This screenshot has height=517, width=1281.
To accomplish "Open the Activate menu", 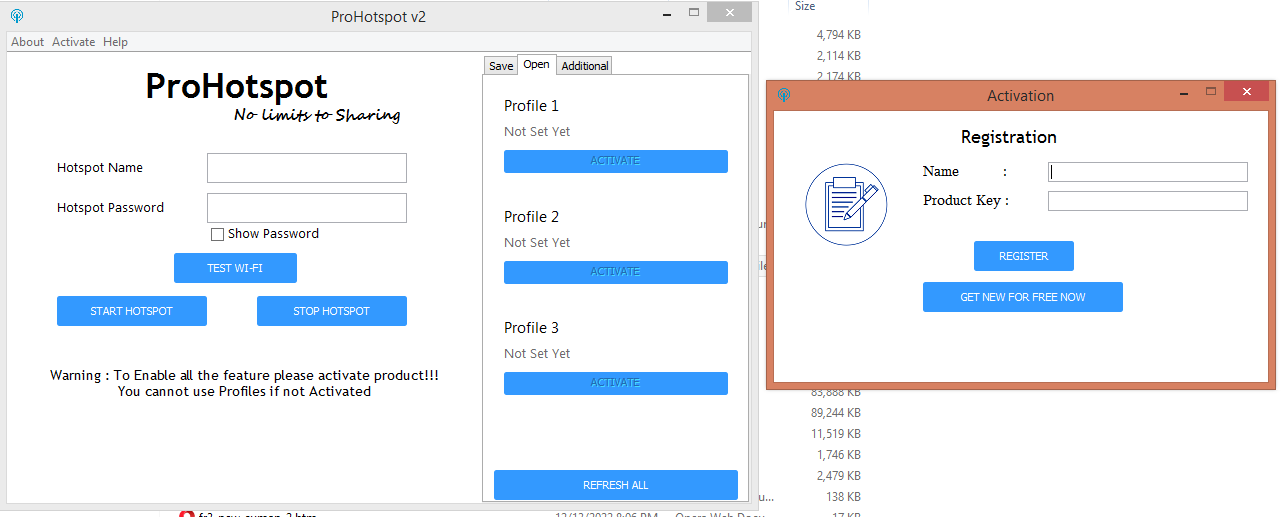I will point(74,42).
